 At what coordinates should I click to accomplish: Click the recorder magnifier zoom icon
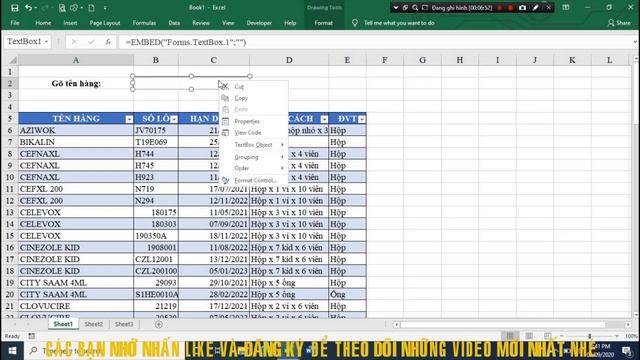(x=415, y=8)
